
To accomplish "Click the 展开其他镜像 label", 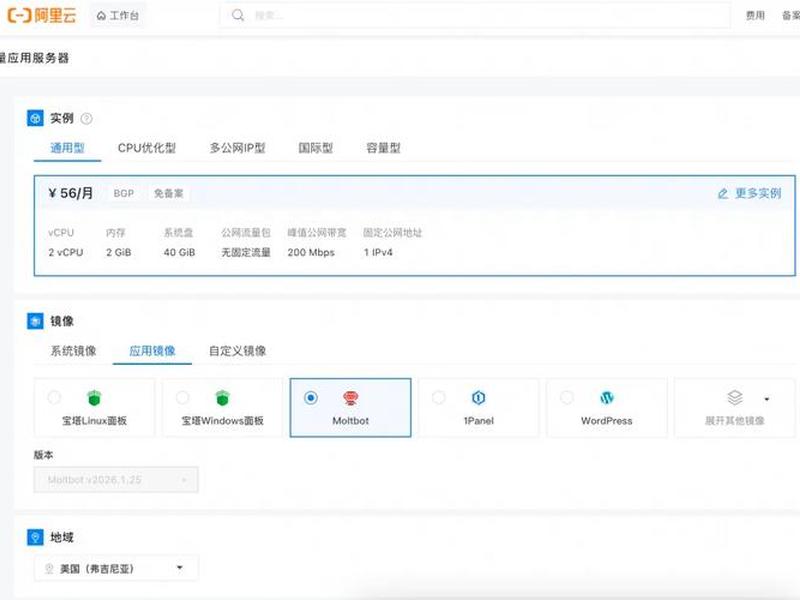I will coord(735,421).
